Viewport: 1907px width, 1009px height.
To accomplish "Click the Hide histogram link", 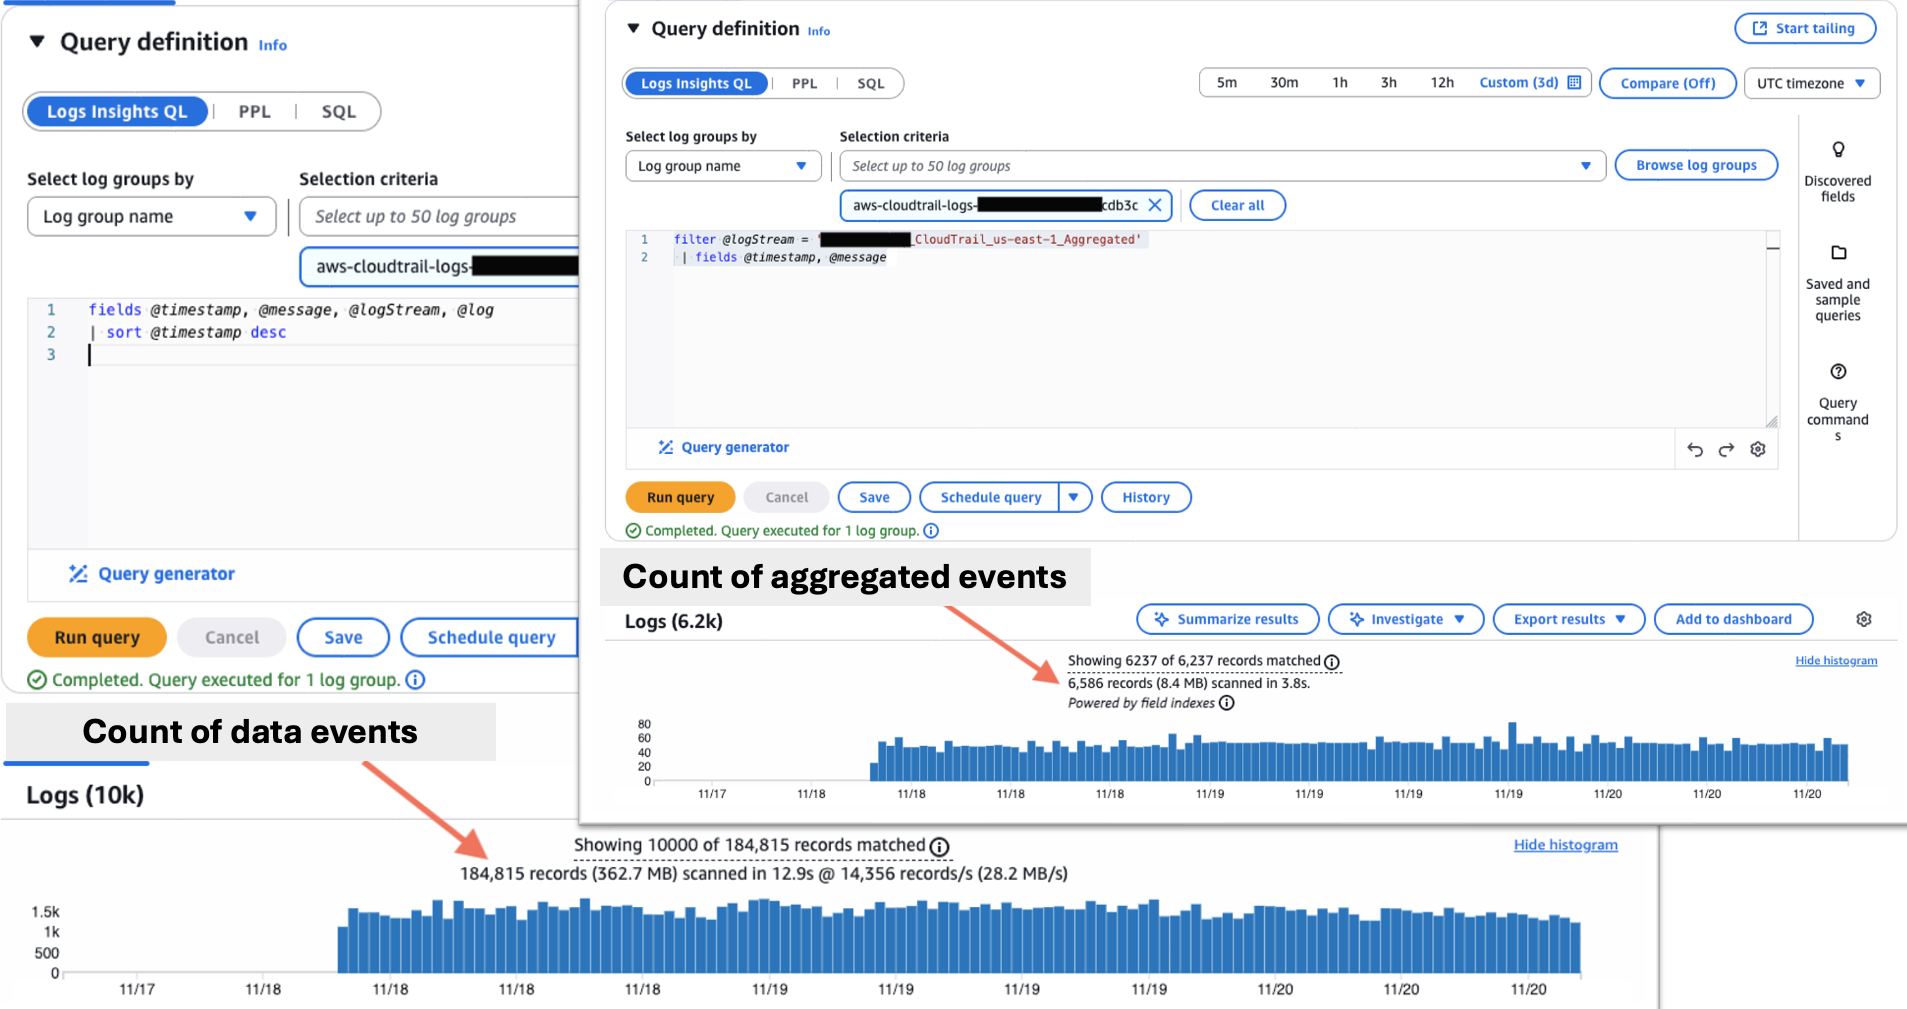I will tap(1836, 660).
